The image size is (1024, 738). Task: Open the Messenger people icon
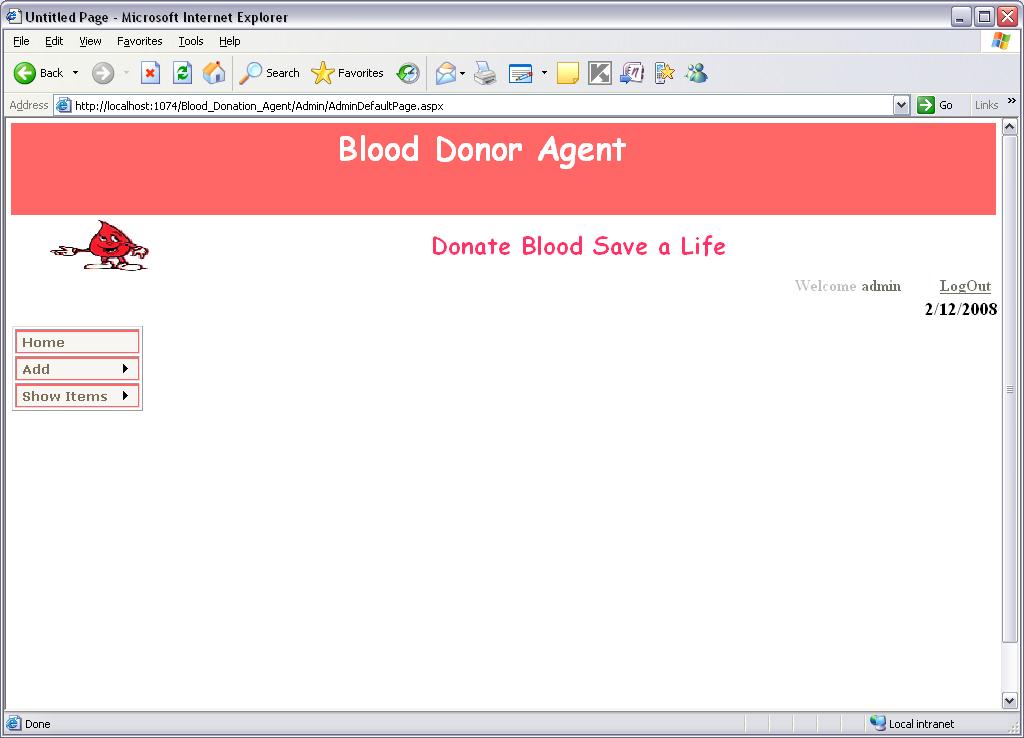pos(696,73)
